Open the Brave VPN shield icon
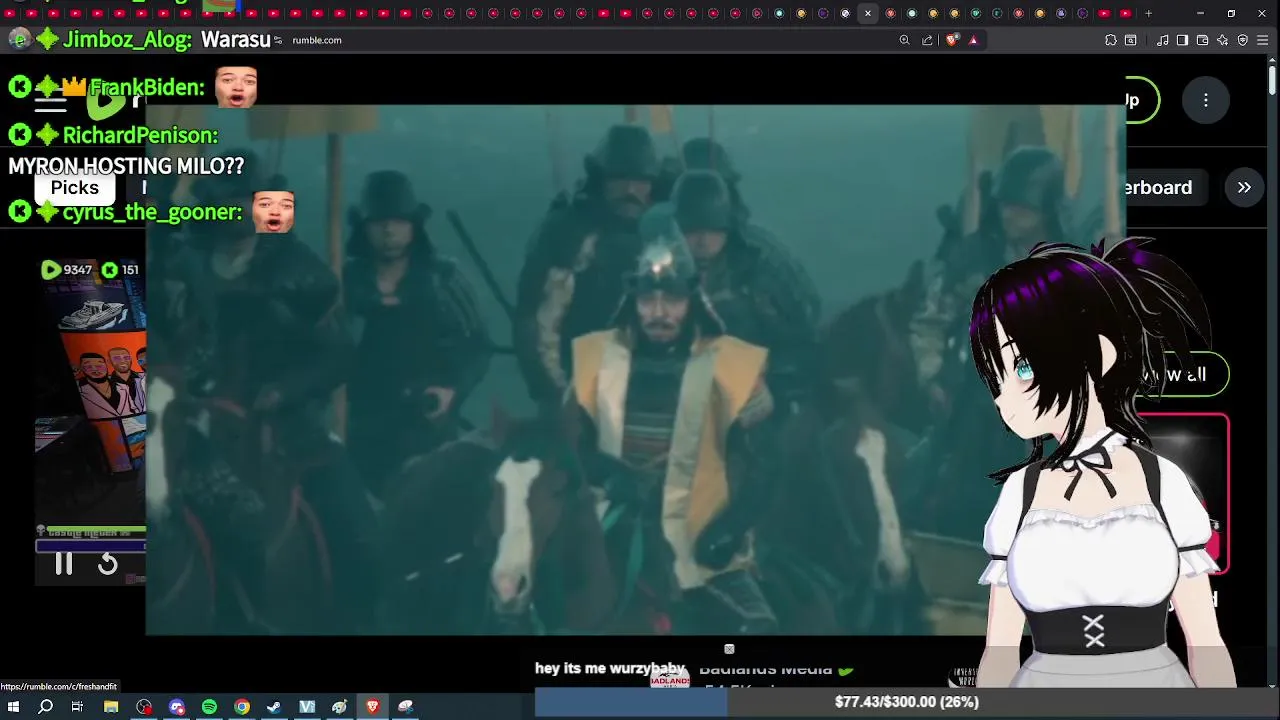This screenshot has width=1280, height=720. 1243,40
